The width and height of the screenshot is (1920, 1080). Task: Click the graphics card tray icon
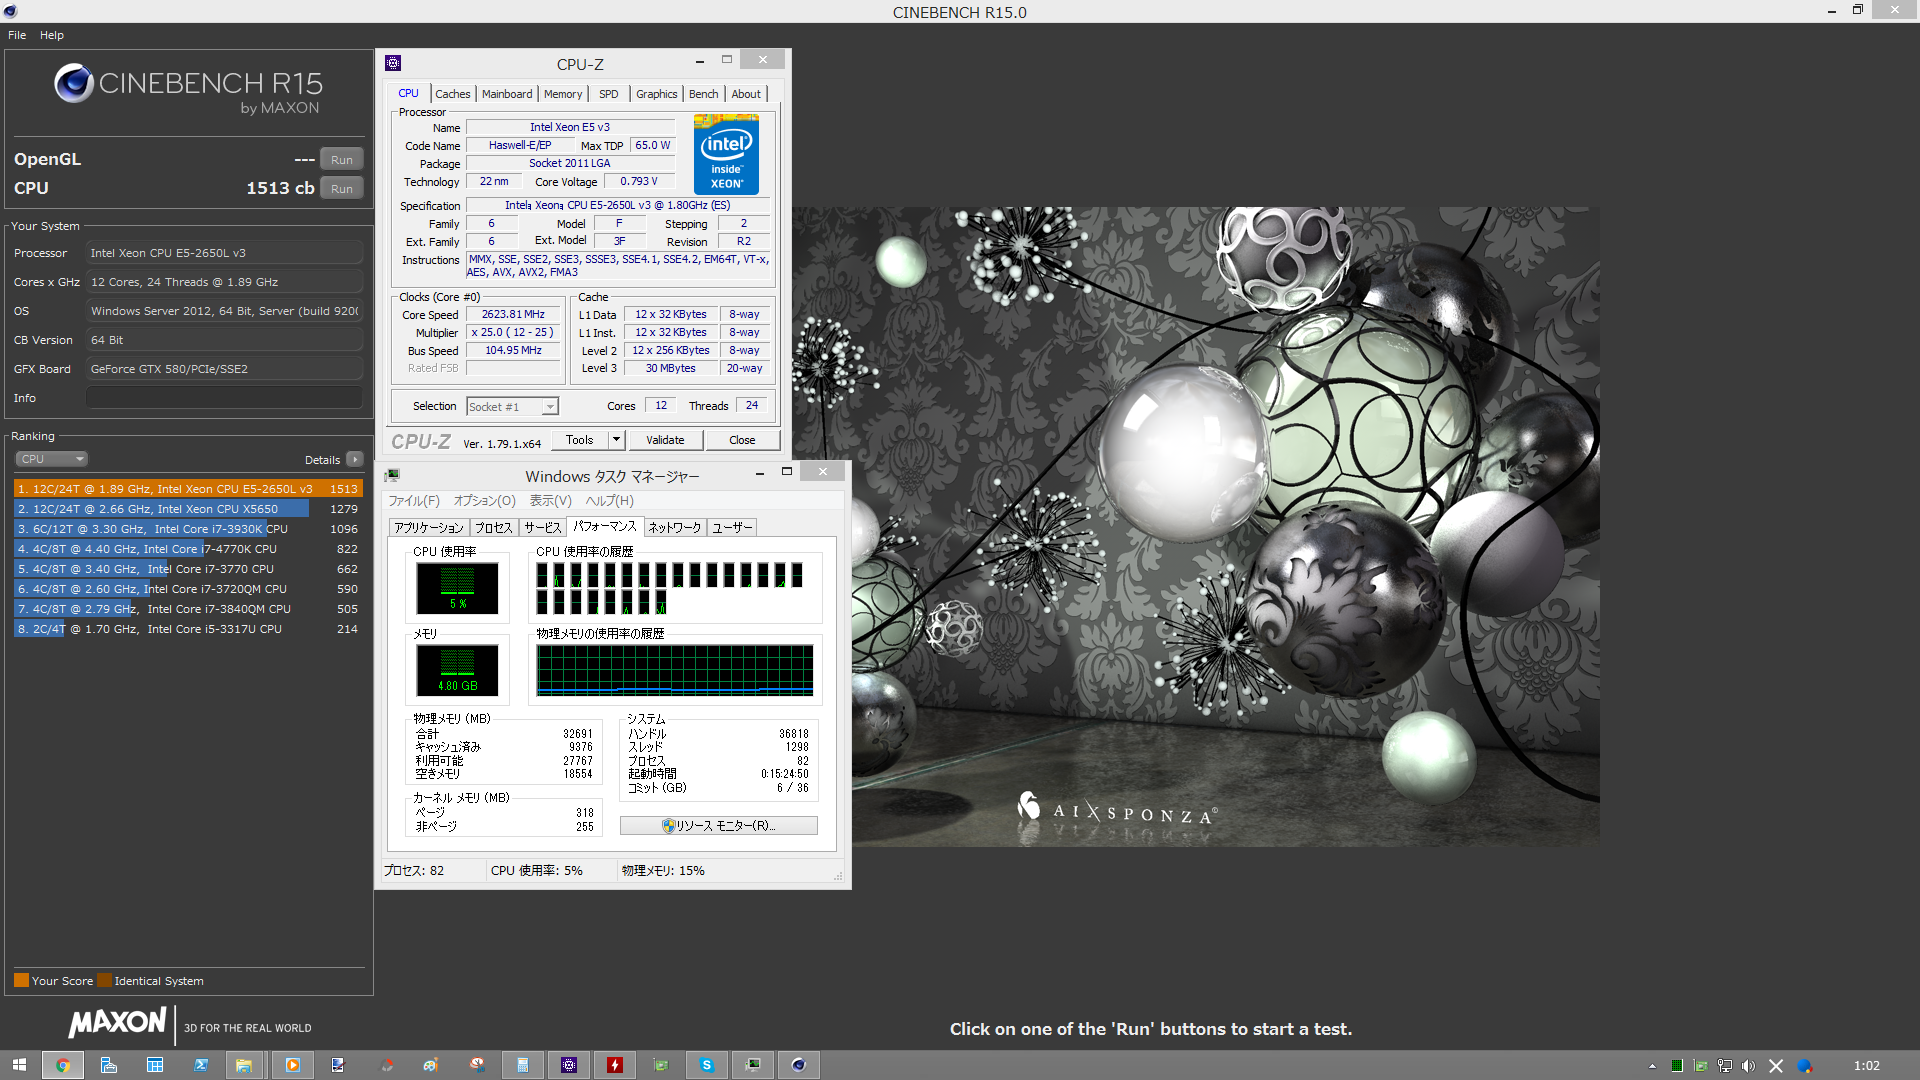[1700, 1066]
